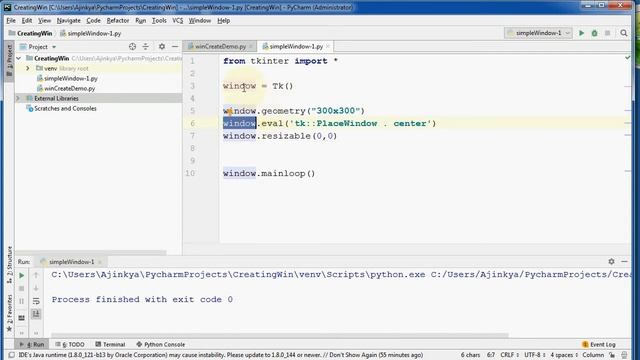The height and width of the screenshot is (360, 640).
Task: Change 4 spaces indent setting in status bar
Action: pyautogui.click(x=564, y=355)
